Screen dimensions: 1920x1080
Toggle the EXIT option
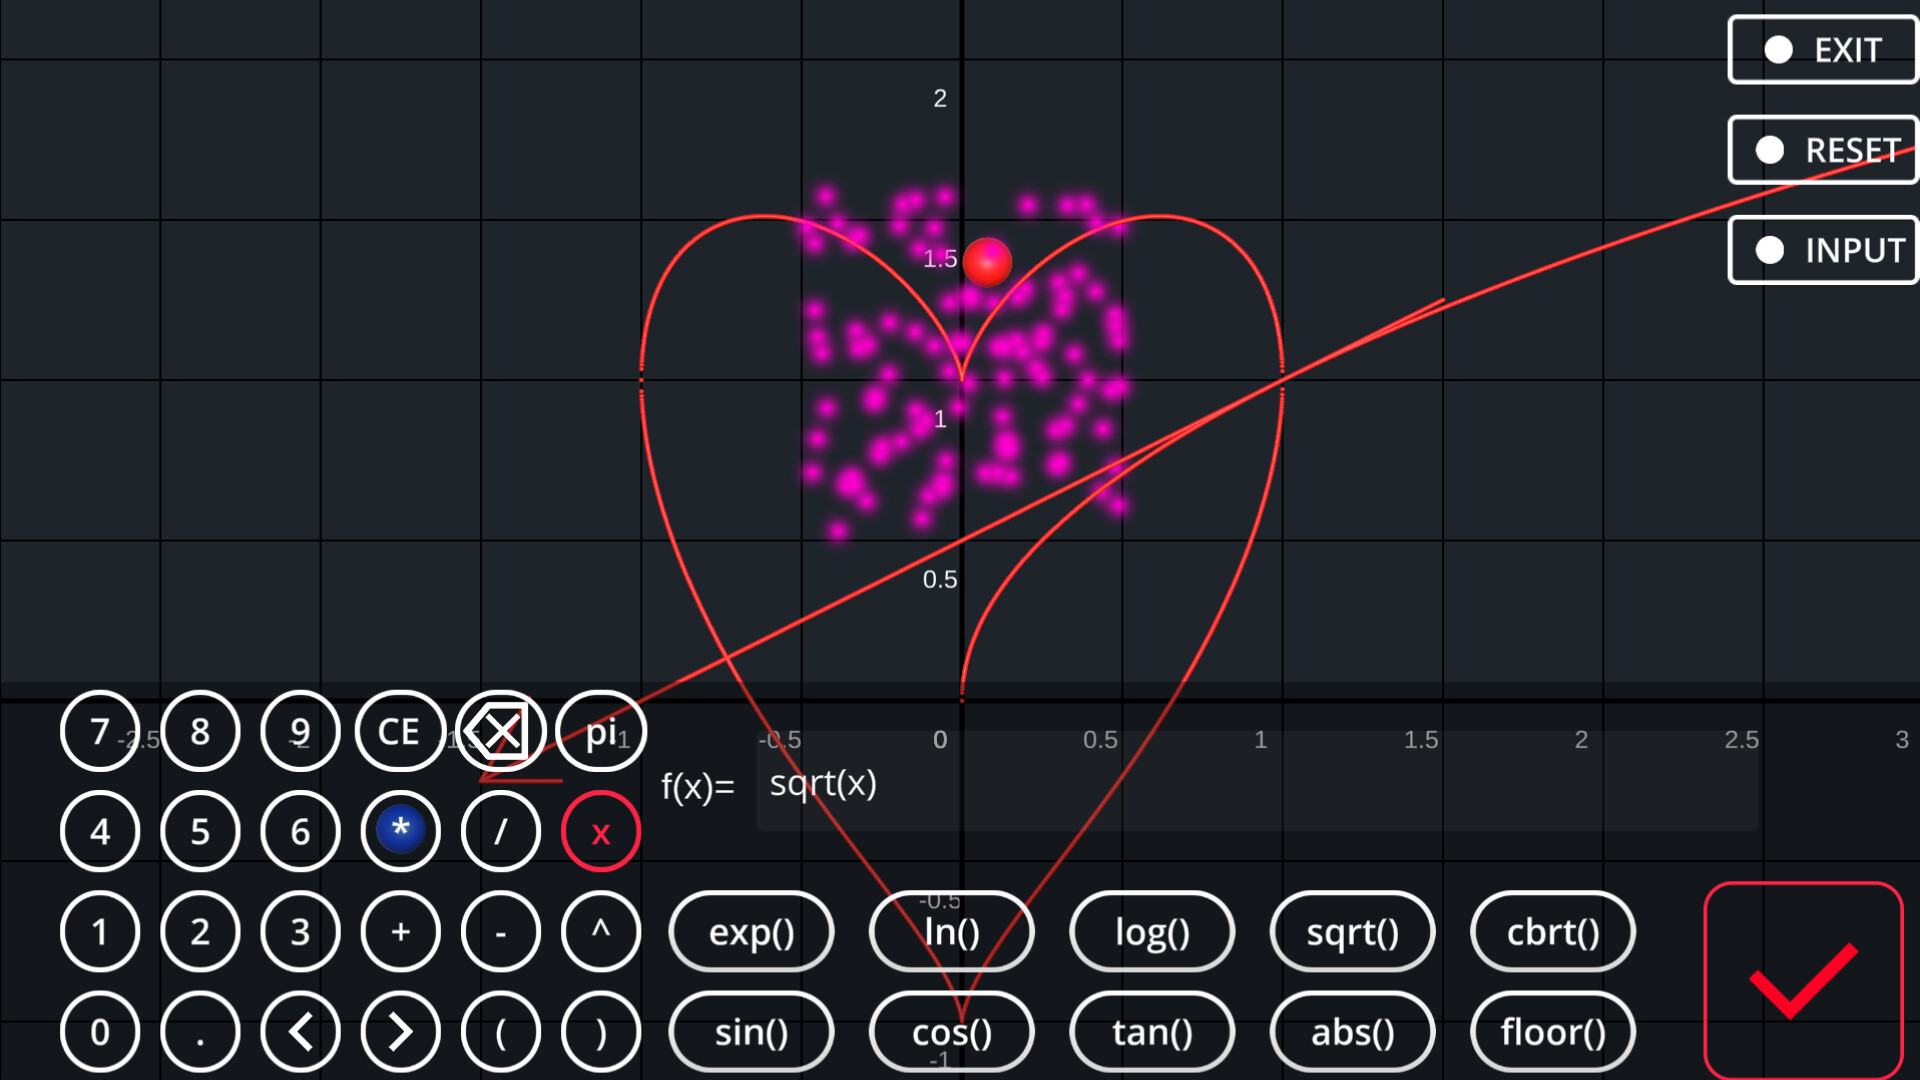[1822, 50]
